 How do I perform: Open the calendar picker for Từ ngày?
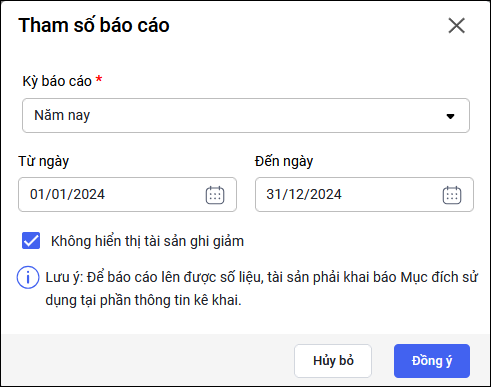point(215,195)
